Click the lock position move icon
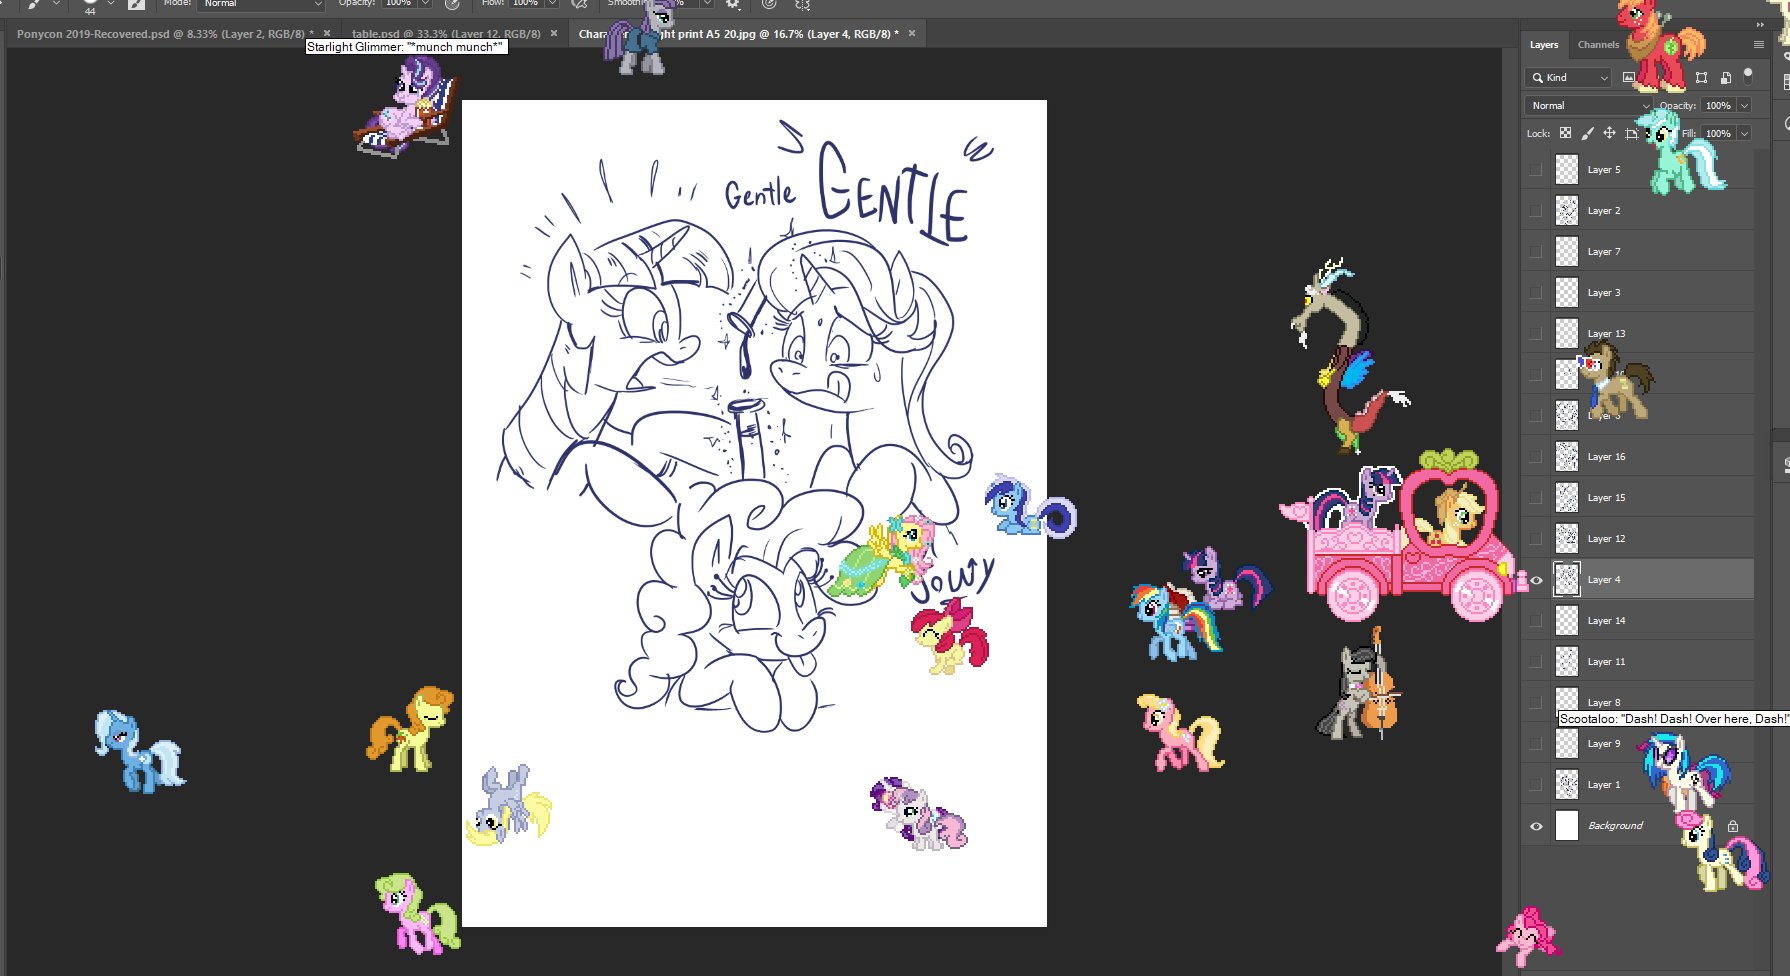Screen dimensions: 1790x976 tap(1609, 133)
